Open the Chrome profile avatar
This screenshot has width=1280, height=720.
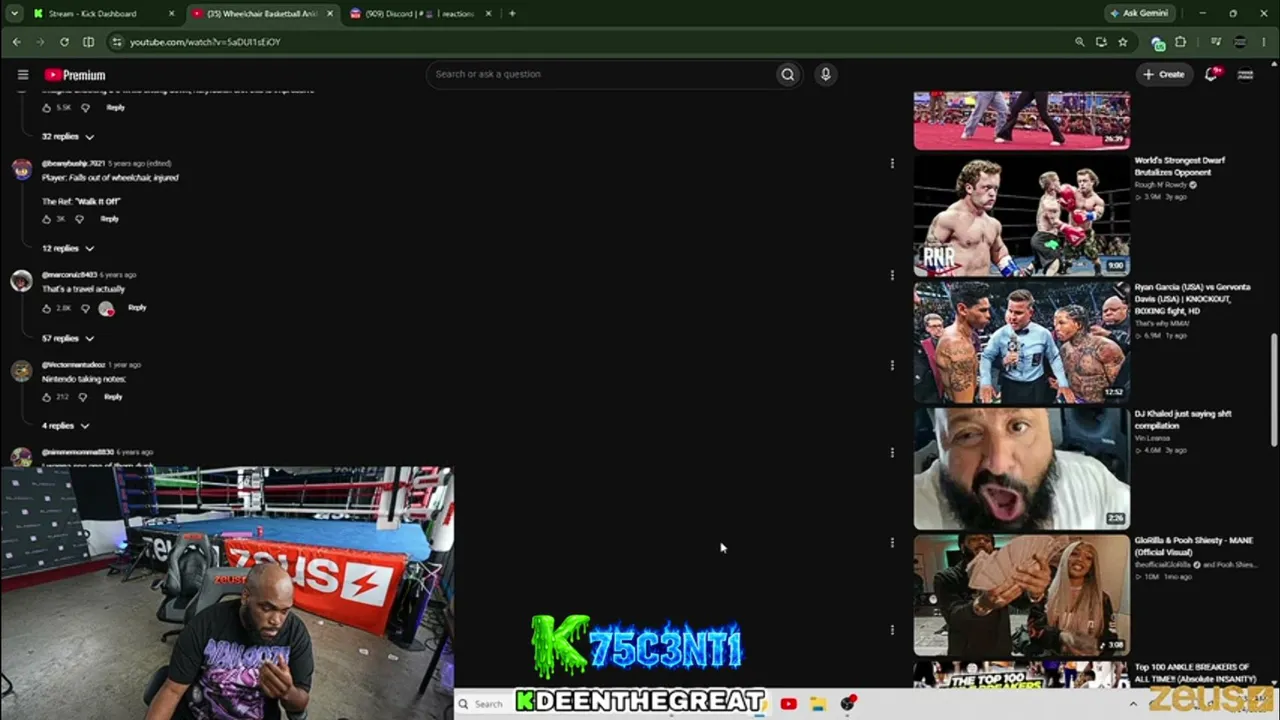[1241, 42]
